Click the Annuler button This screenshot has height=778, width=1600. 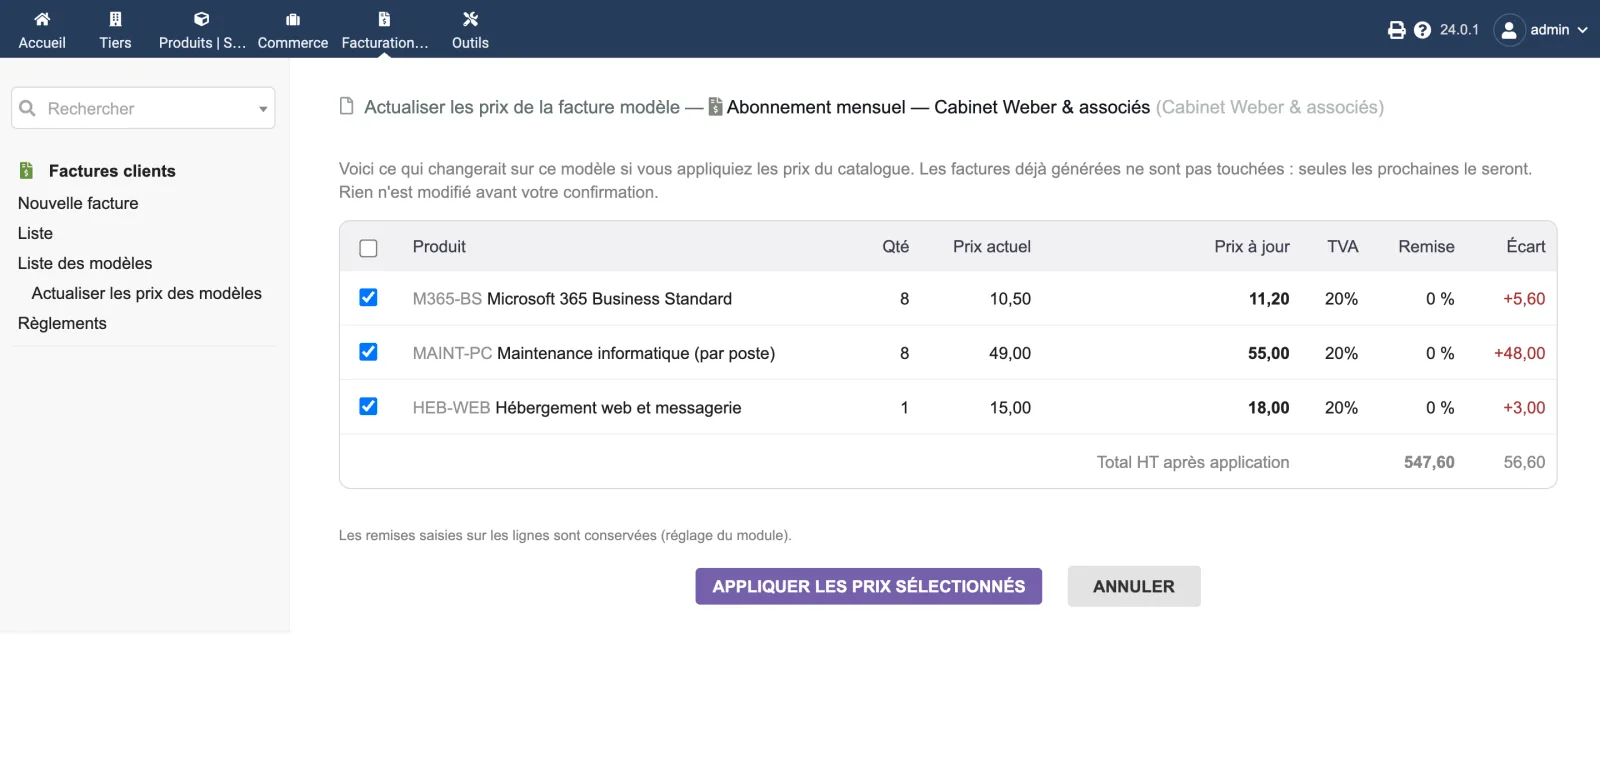point(1134,586)
